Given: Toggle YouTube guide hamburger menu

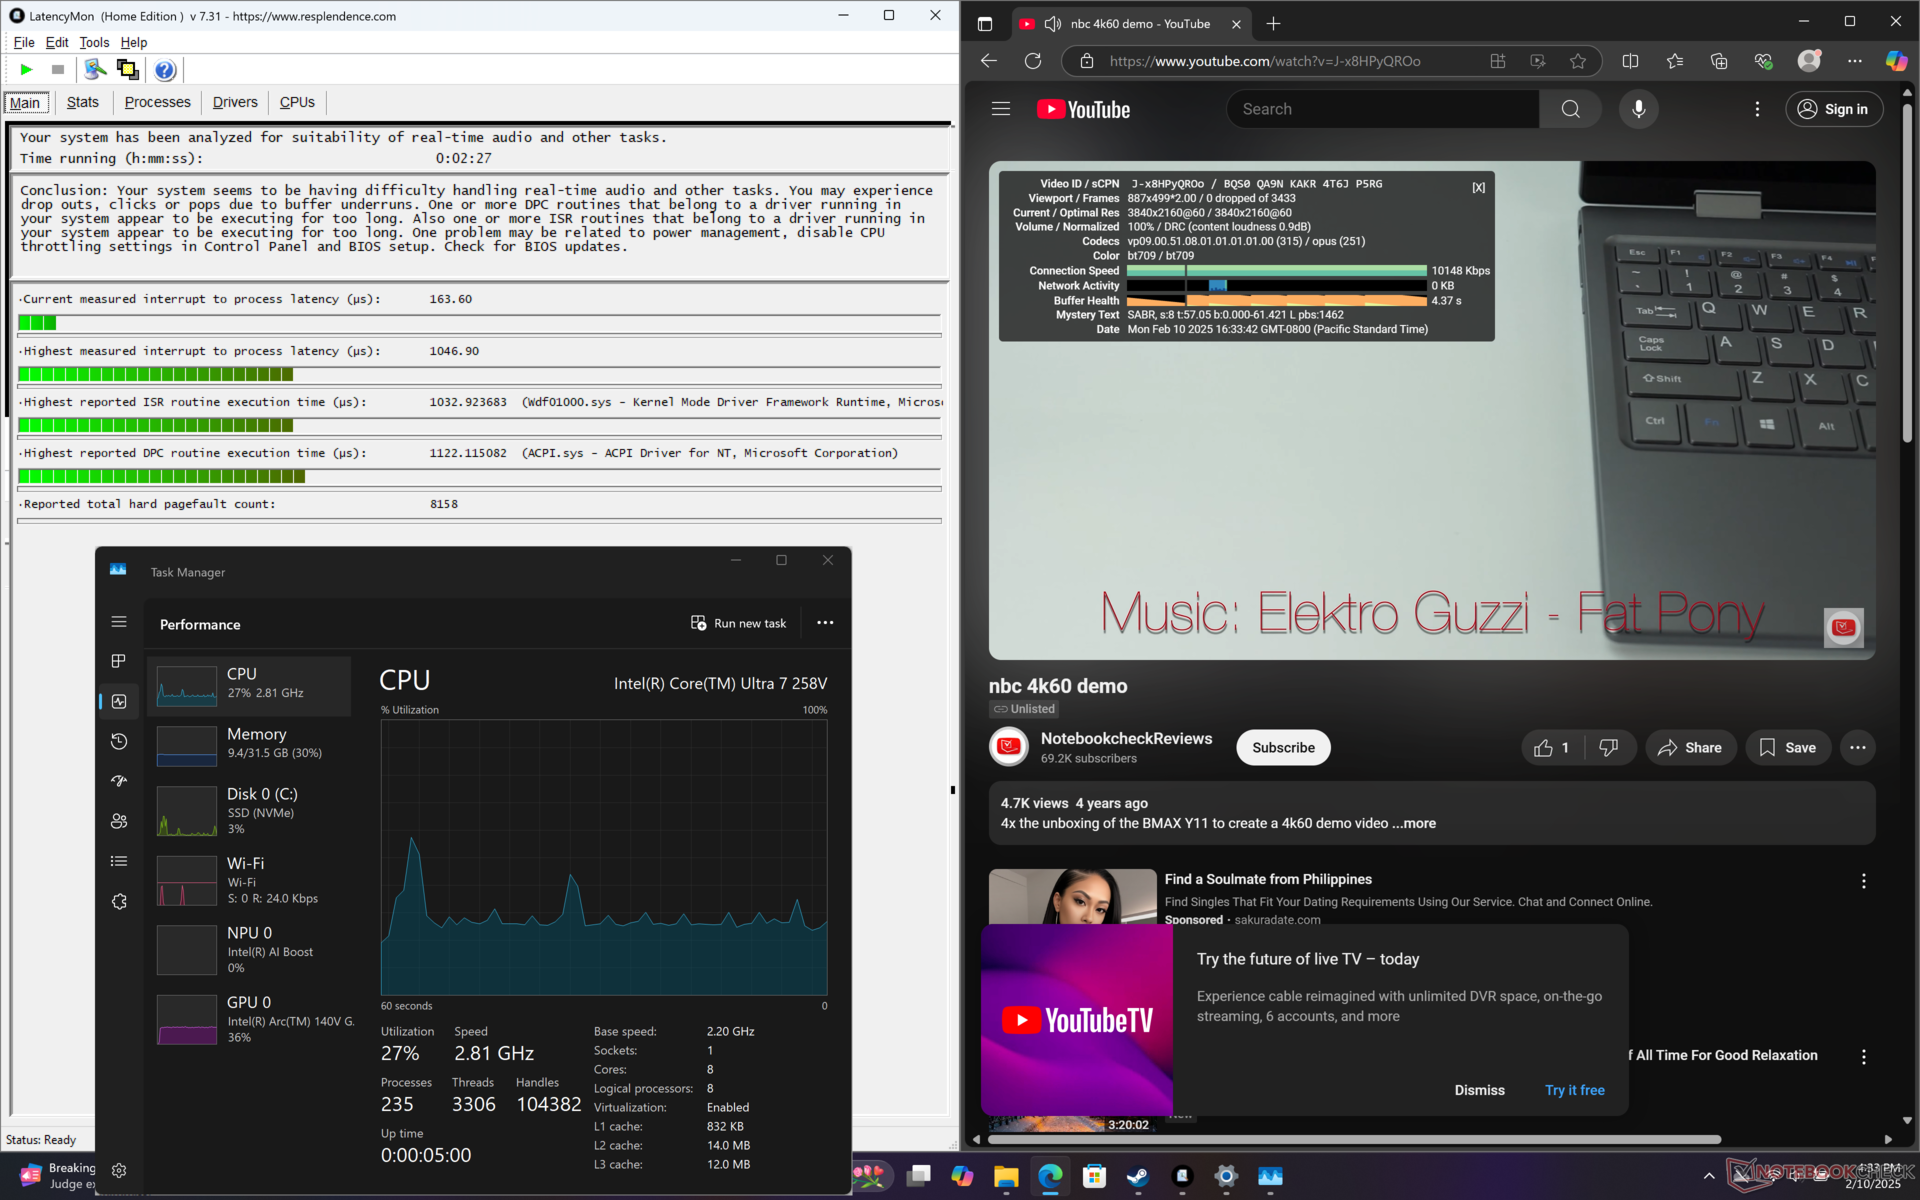Looking at the screenshot, I should 1001,109.
